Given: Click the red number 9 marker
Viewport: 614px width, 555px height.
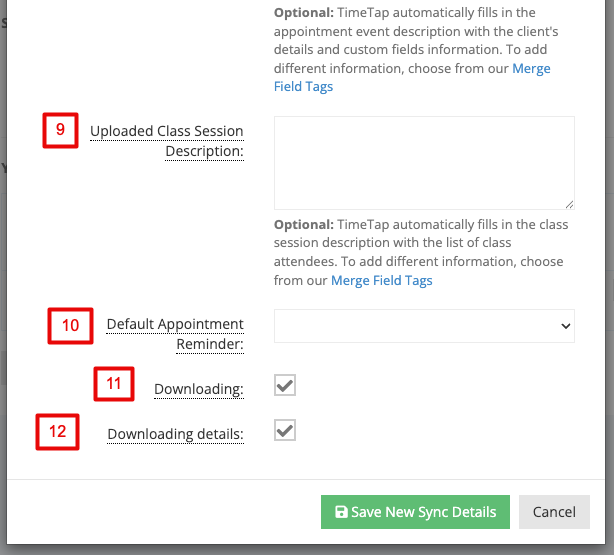Looking at the screenshot, I should [x=60, y=130].
